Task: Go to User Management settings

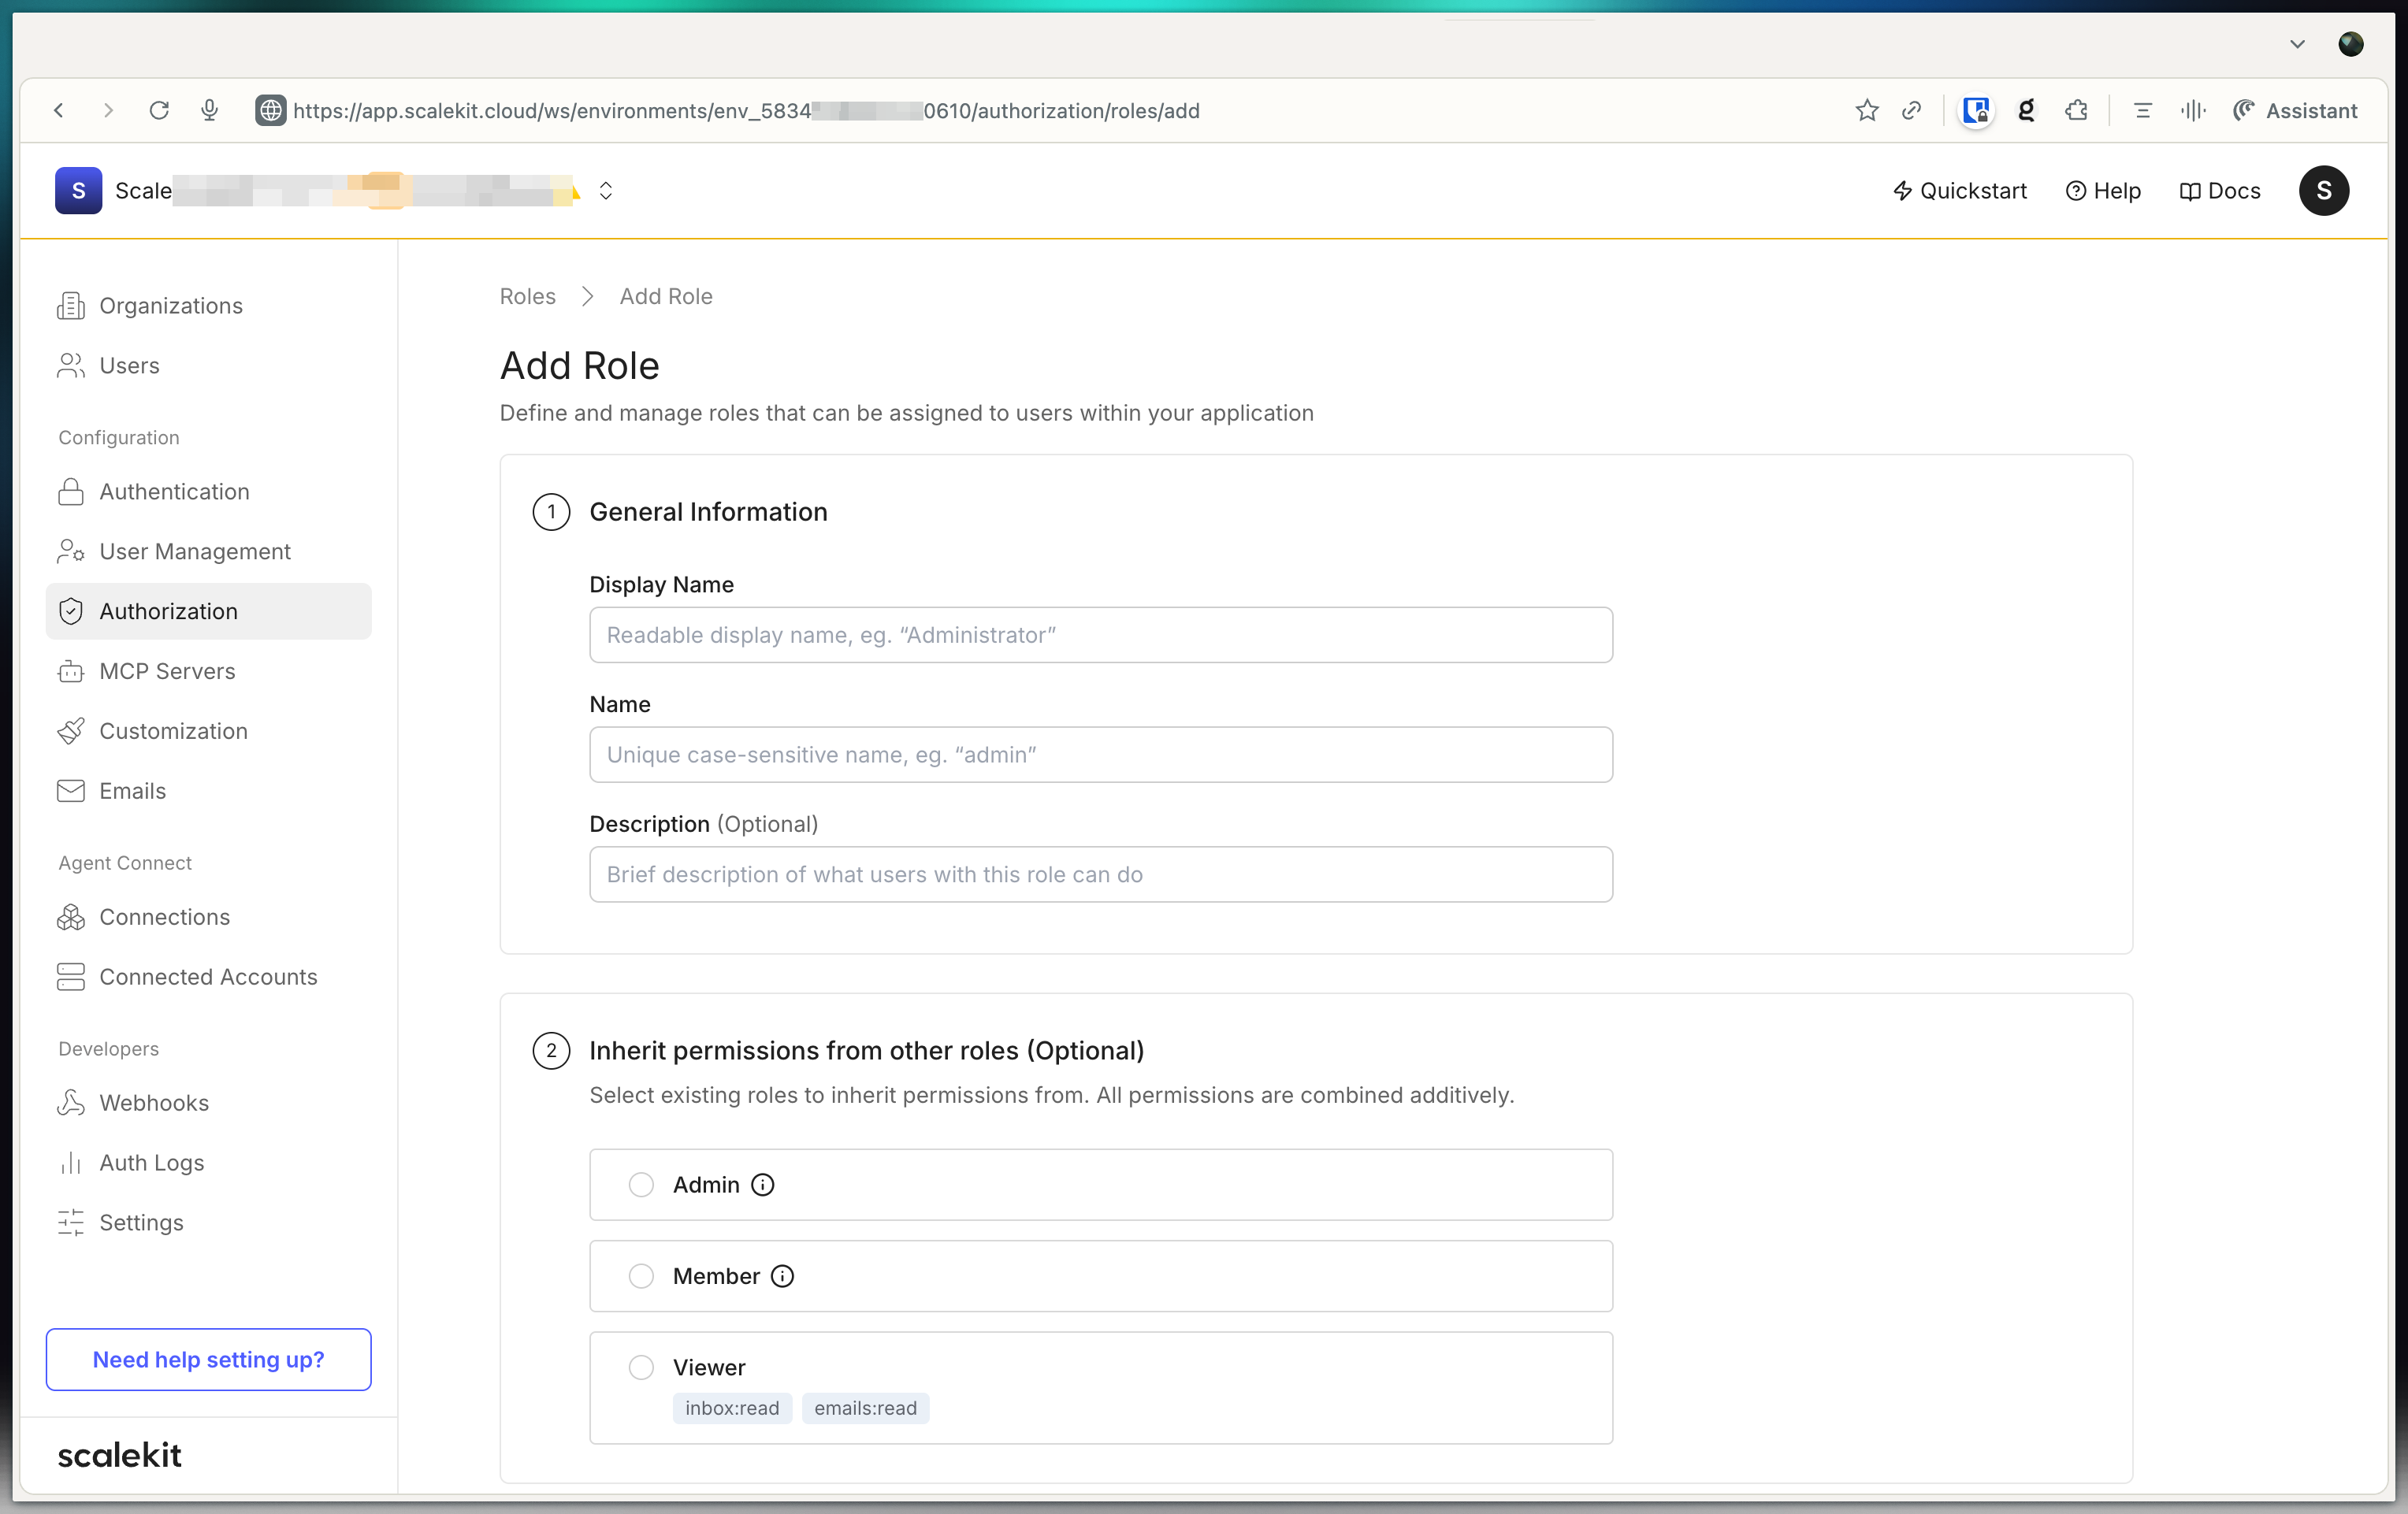Action: [x=194, y=551]
